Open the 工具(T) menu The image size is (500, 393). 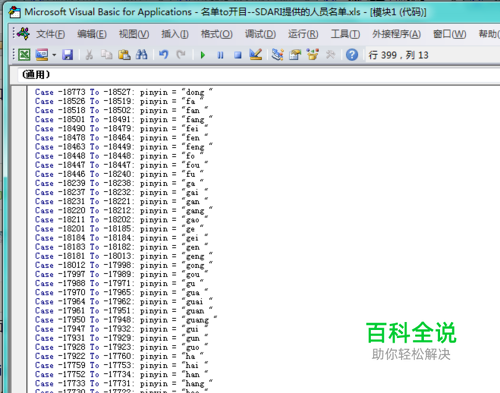pyautogui.click(x=345, y=34)
